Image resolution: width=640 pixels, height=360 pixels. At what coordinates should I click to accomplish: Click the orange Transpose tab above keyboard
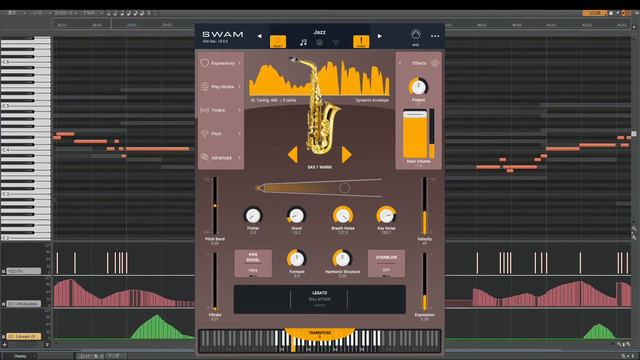[320, 334]
